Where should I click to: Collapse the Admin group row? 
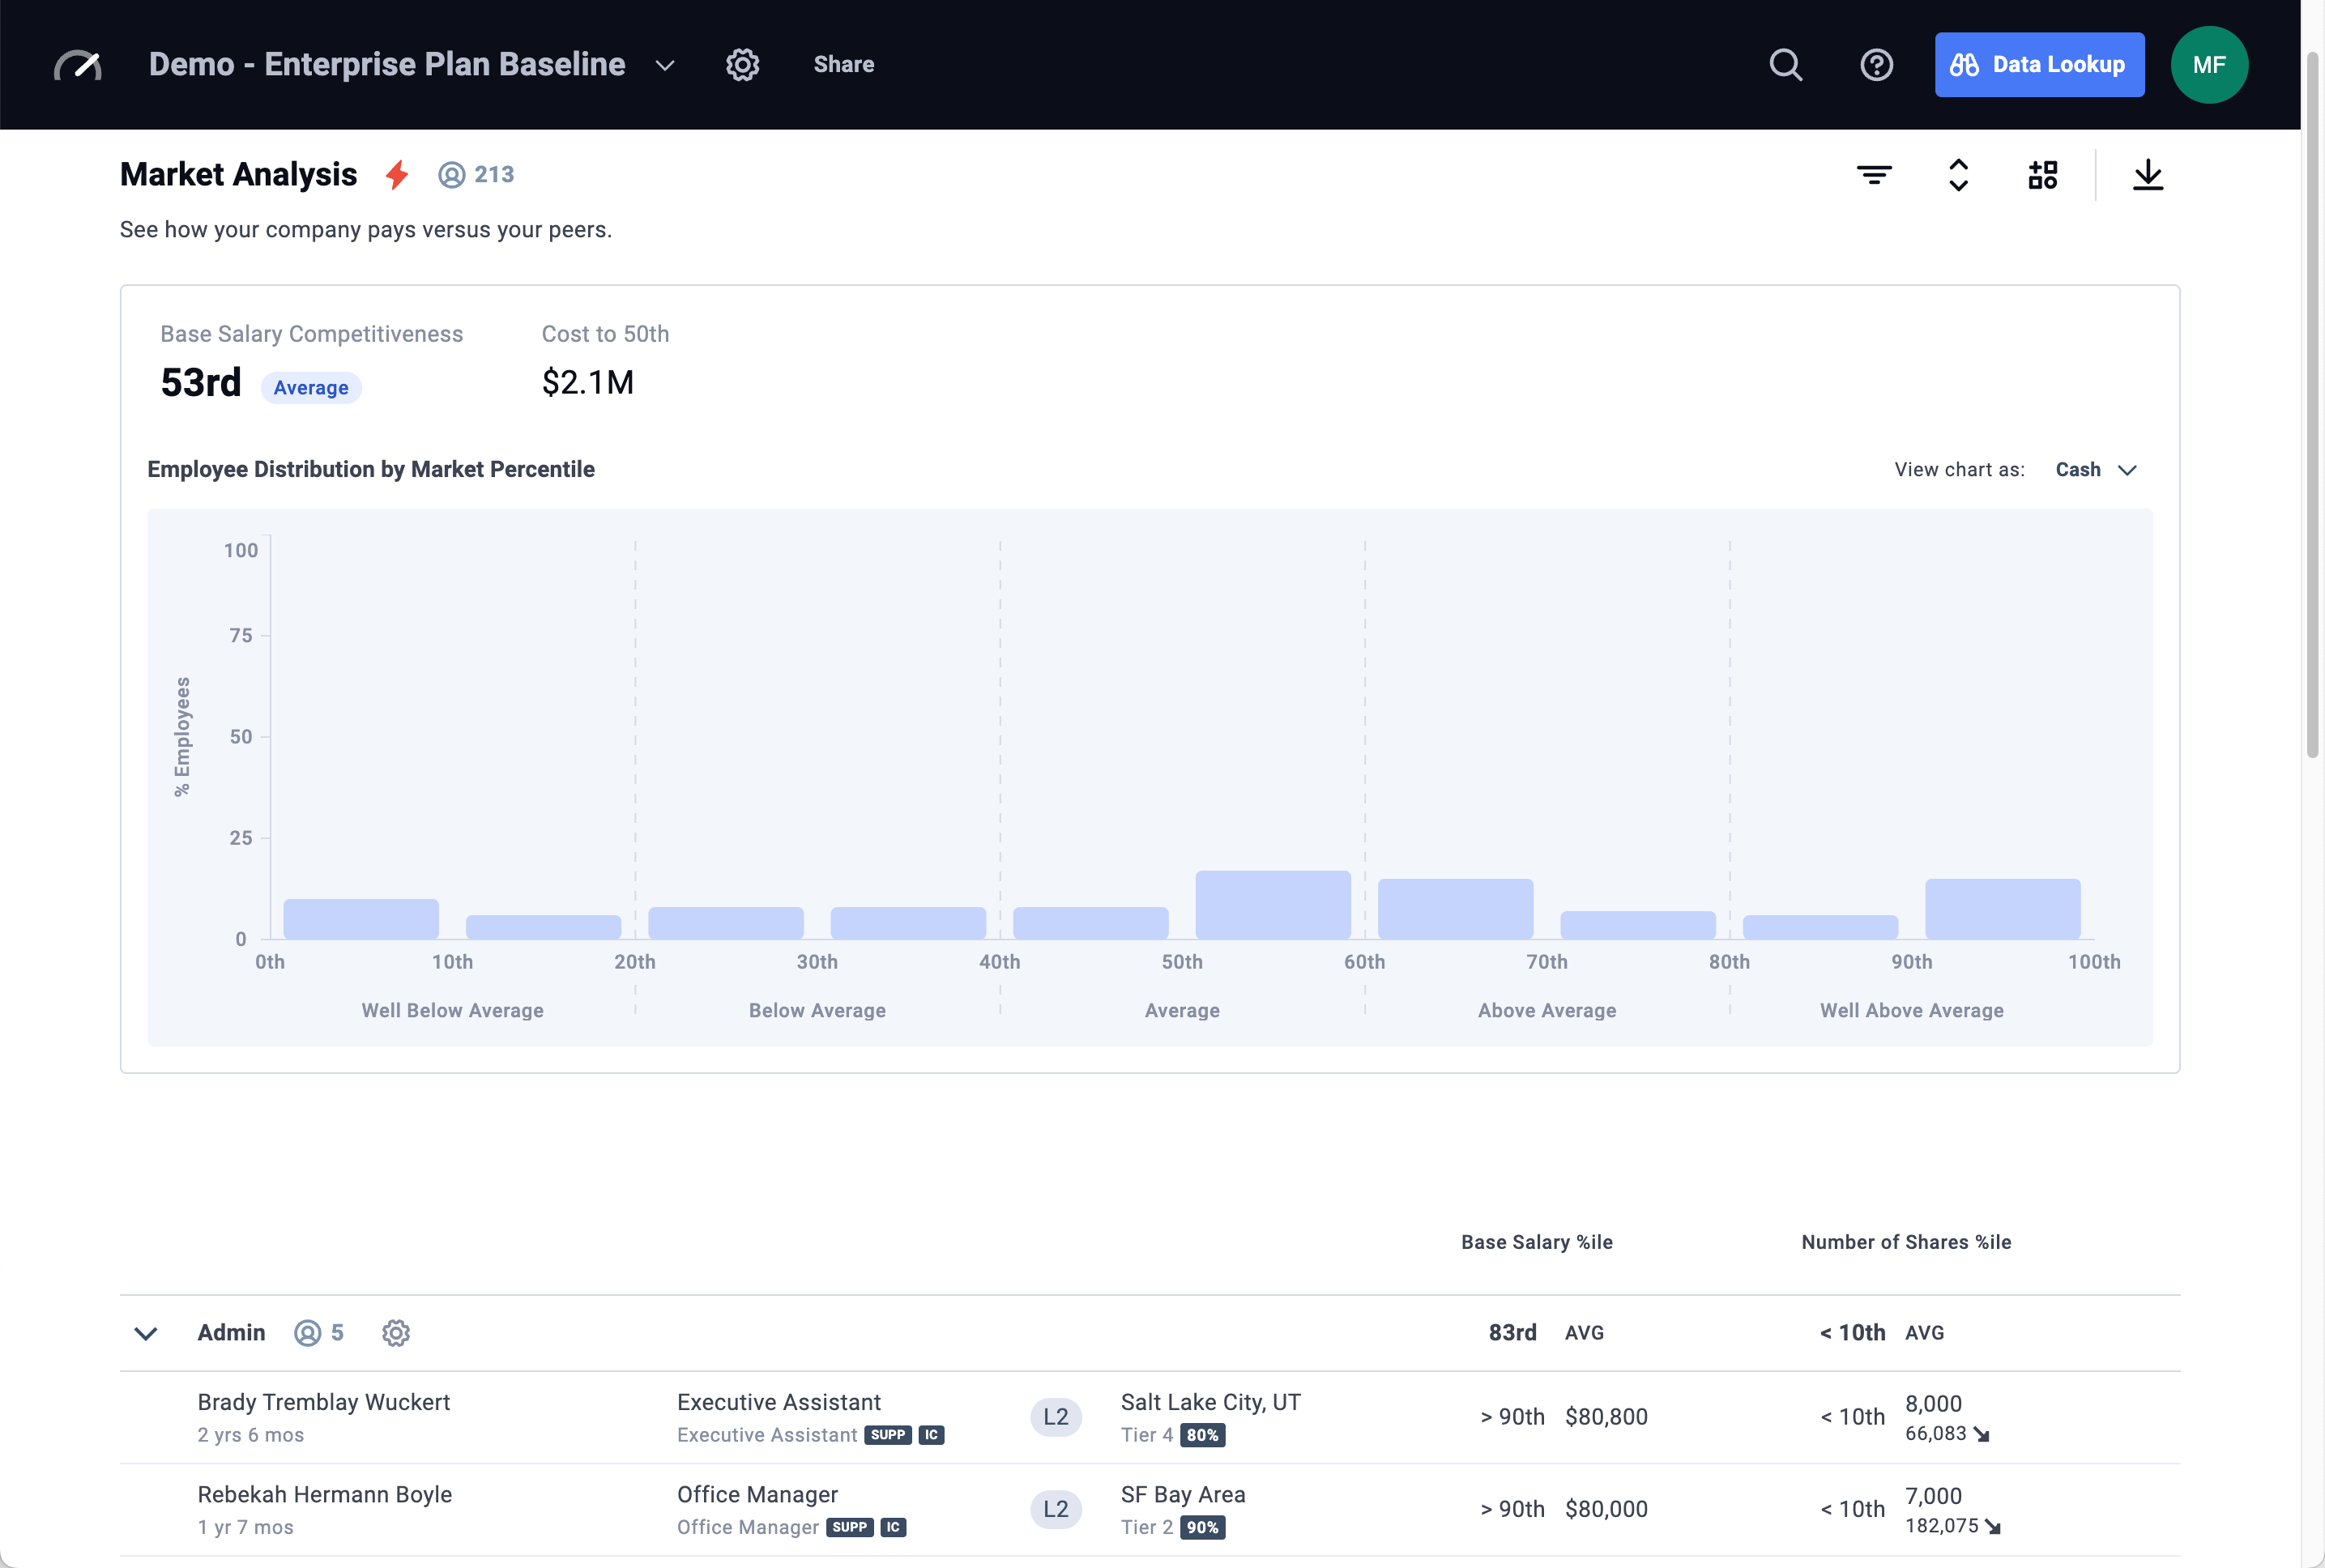146,1332
